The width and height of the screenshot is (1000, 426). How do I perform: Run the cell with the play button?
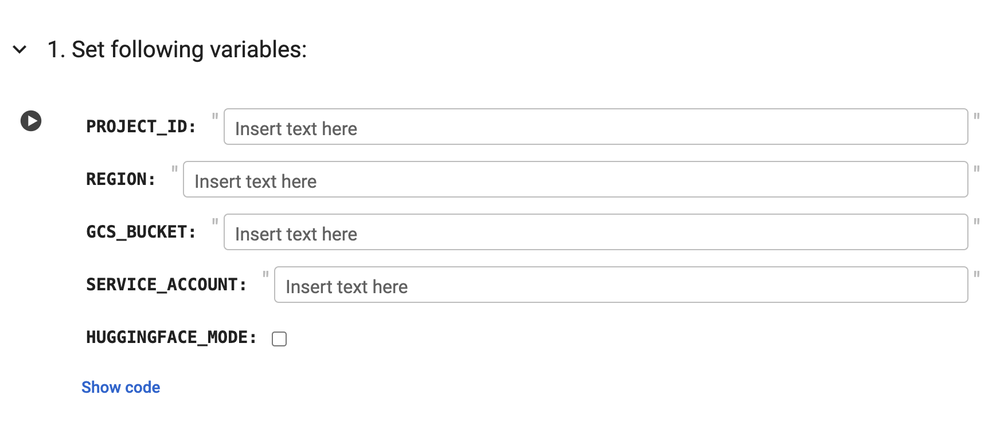point(31,121)
